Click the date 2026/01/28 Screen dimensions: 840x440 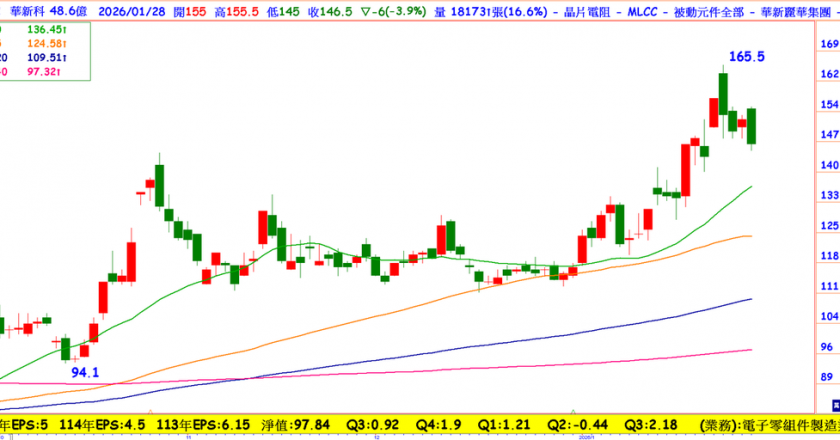(x=132, y=11)
